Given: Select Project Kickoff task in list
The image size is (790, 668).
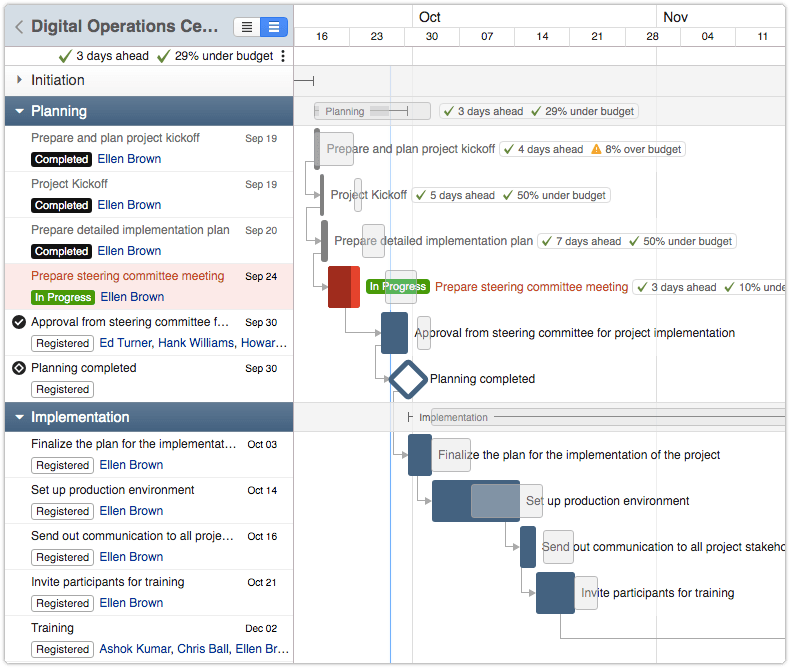Looking at the screenshot, I should pos(149,195).
